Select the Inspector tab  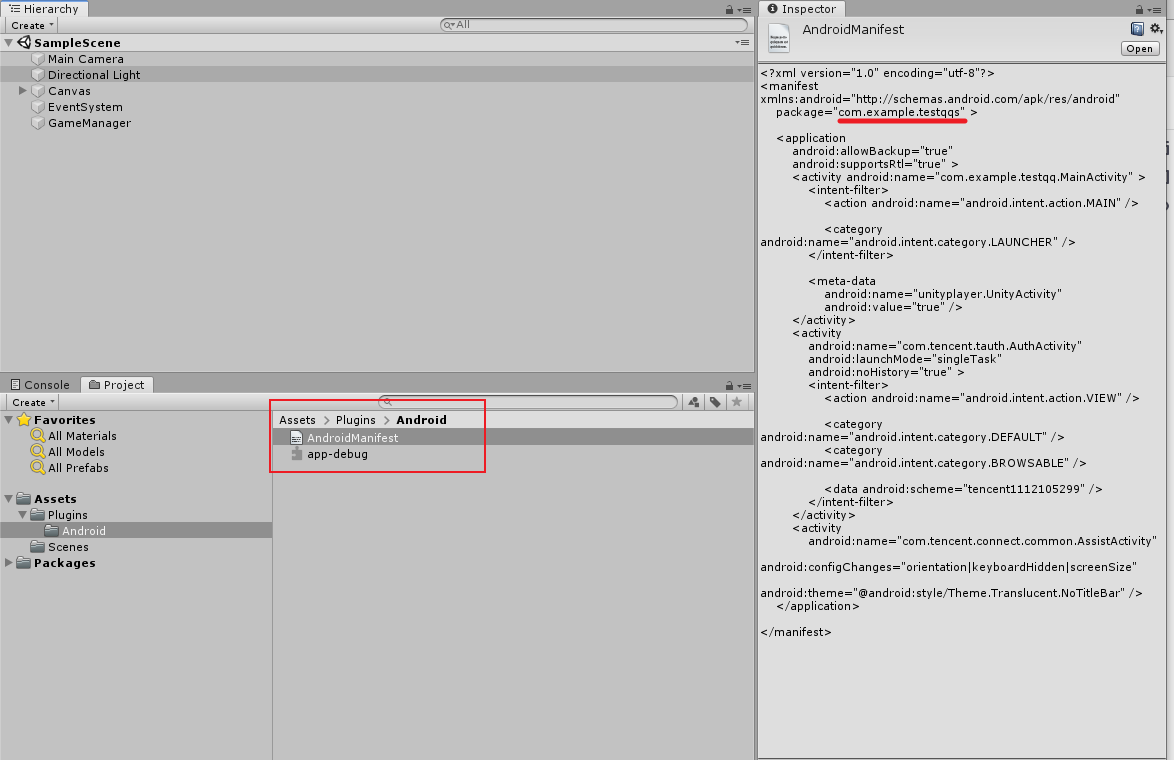pos(802,9)
